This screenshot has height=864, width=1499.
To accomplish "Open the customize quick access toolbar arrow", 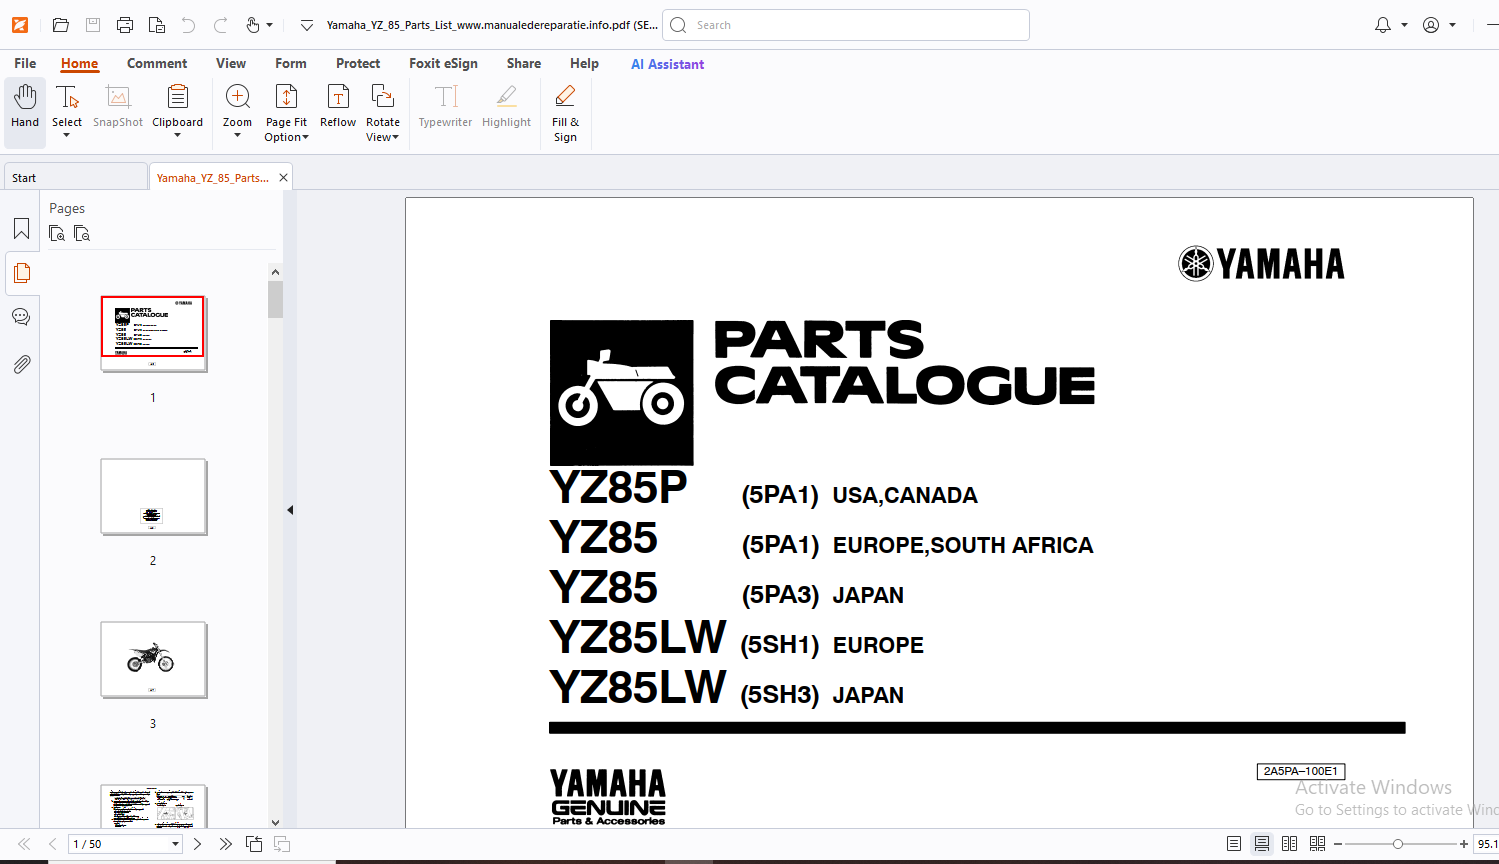I will click(307, 25).
